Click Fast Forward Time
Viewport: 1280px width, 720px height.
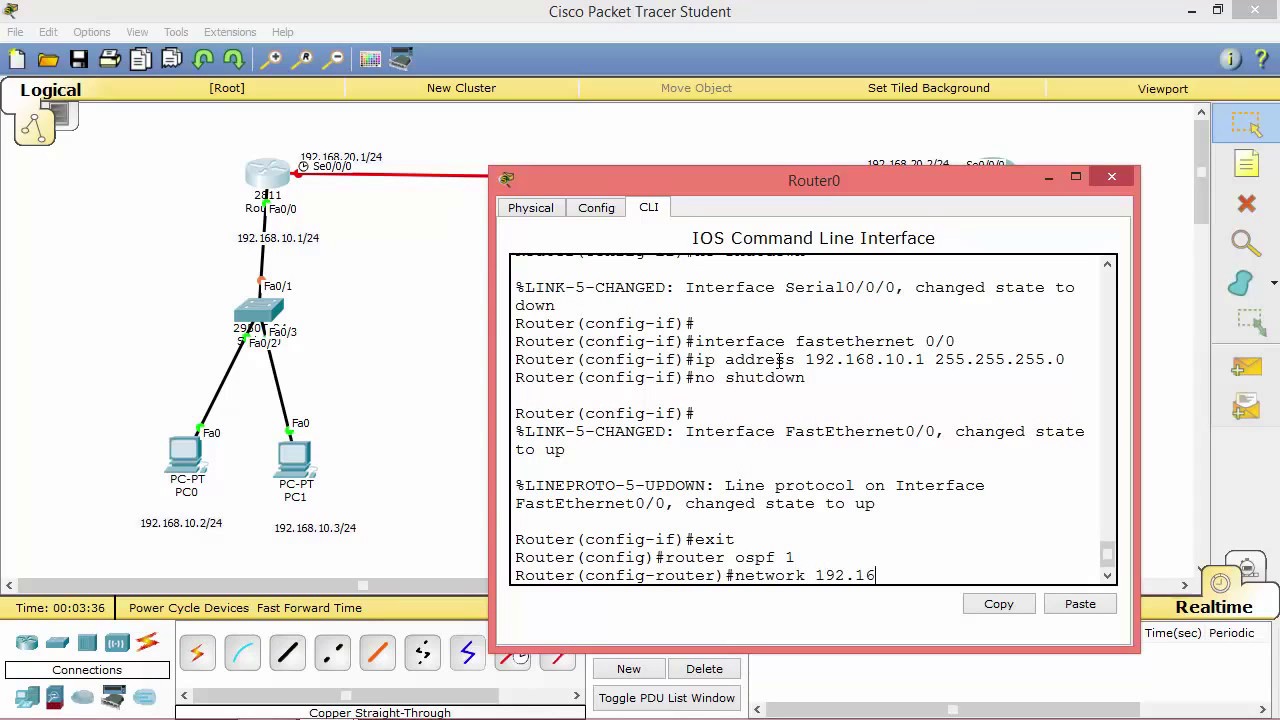click(x=309, y=608)
